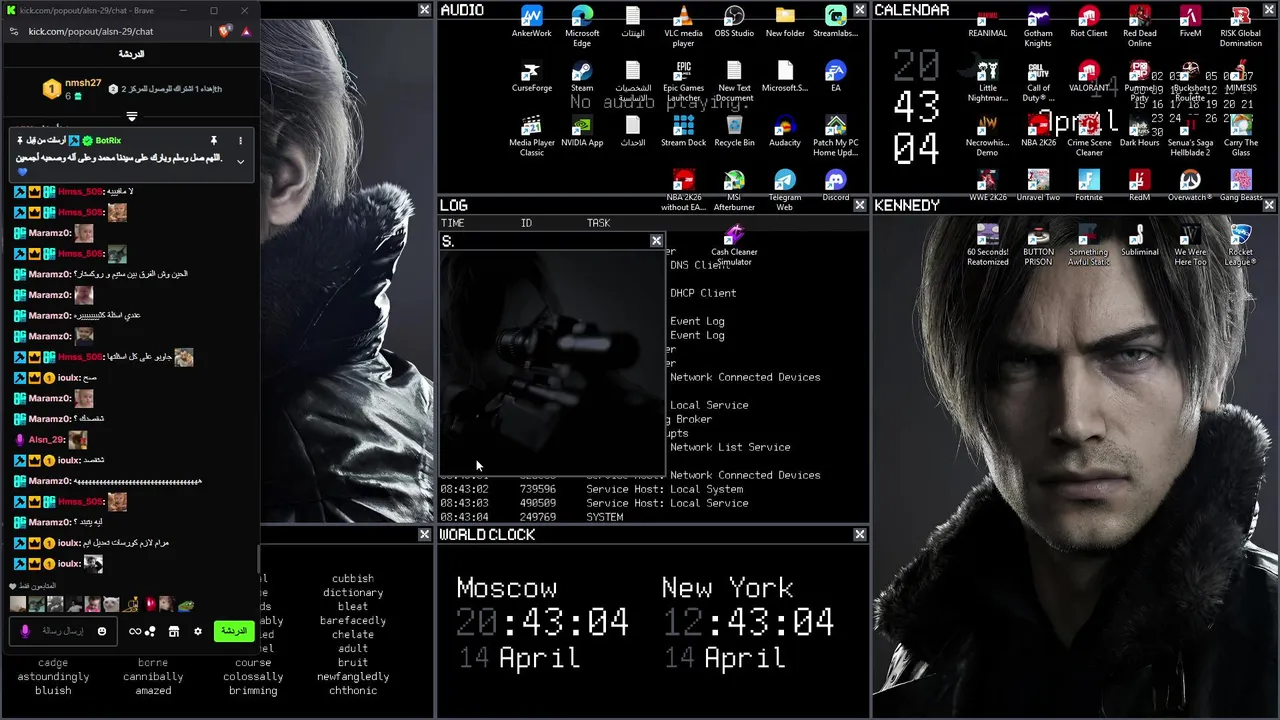This screenshot has width=1280, height=720.
Task: Open Overwatch desktop icon
Action: coord(1190,185)
